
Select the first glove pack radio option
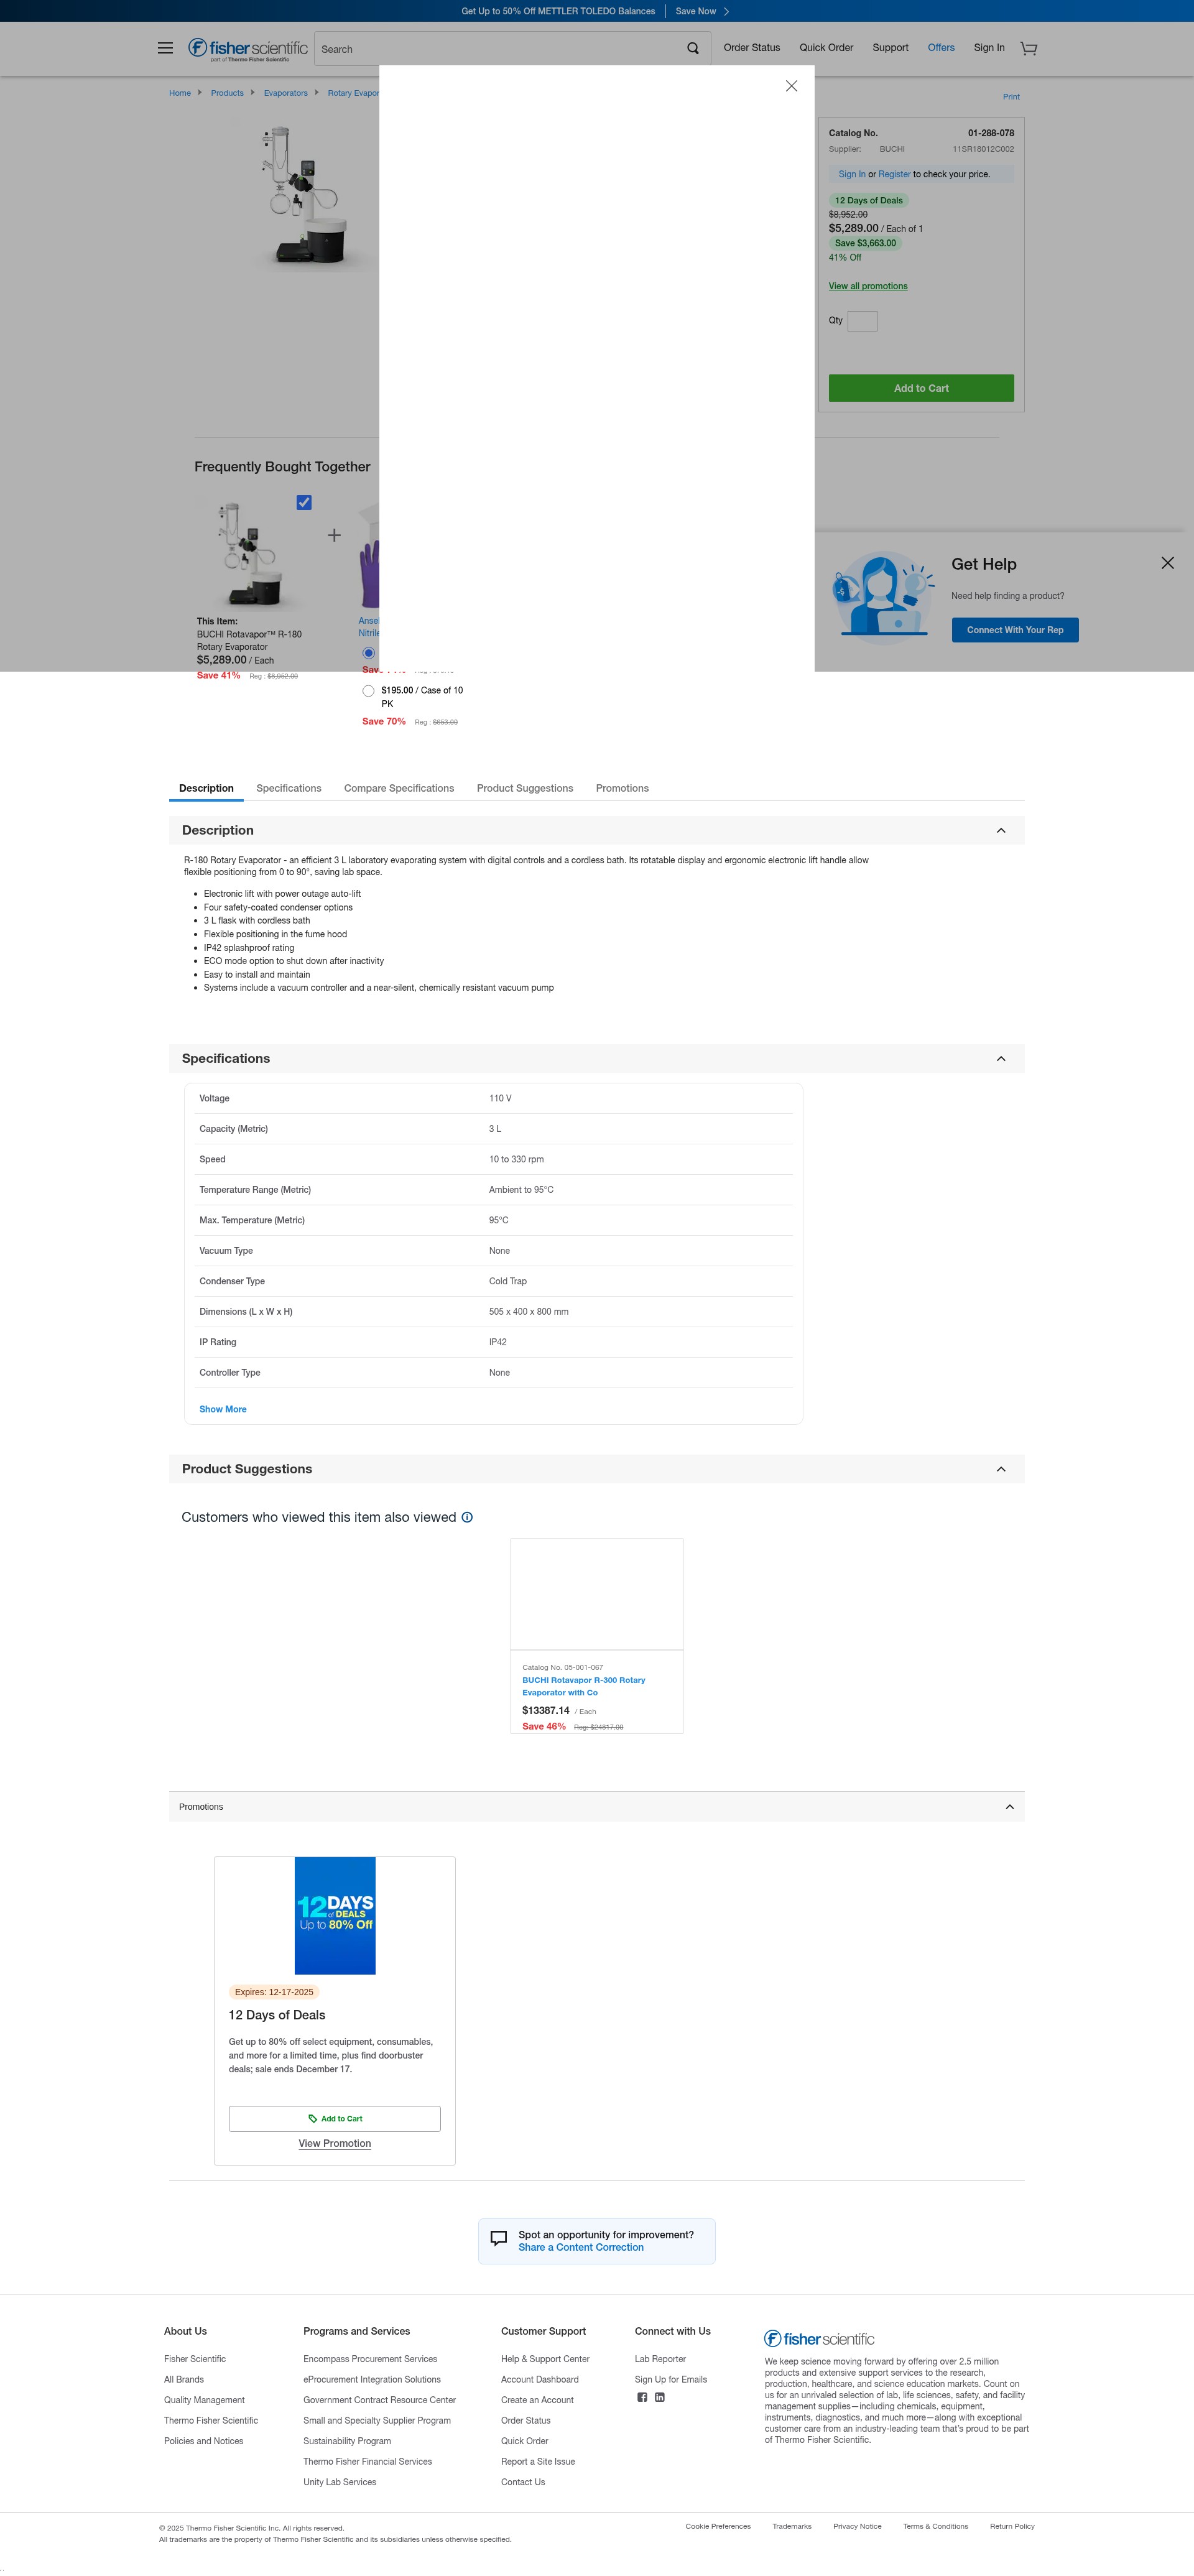coord(369,653)
